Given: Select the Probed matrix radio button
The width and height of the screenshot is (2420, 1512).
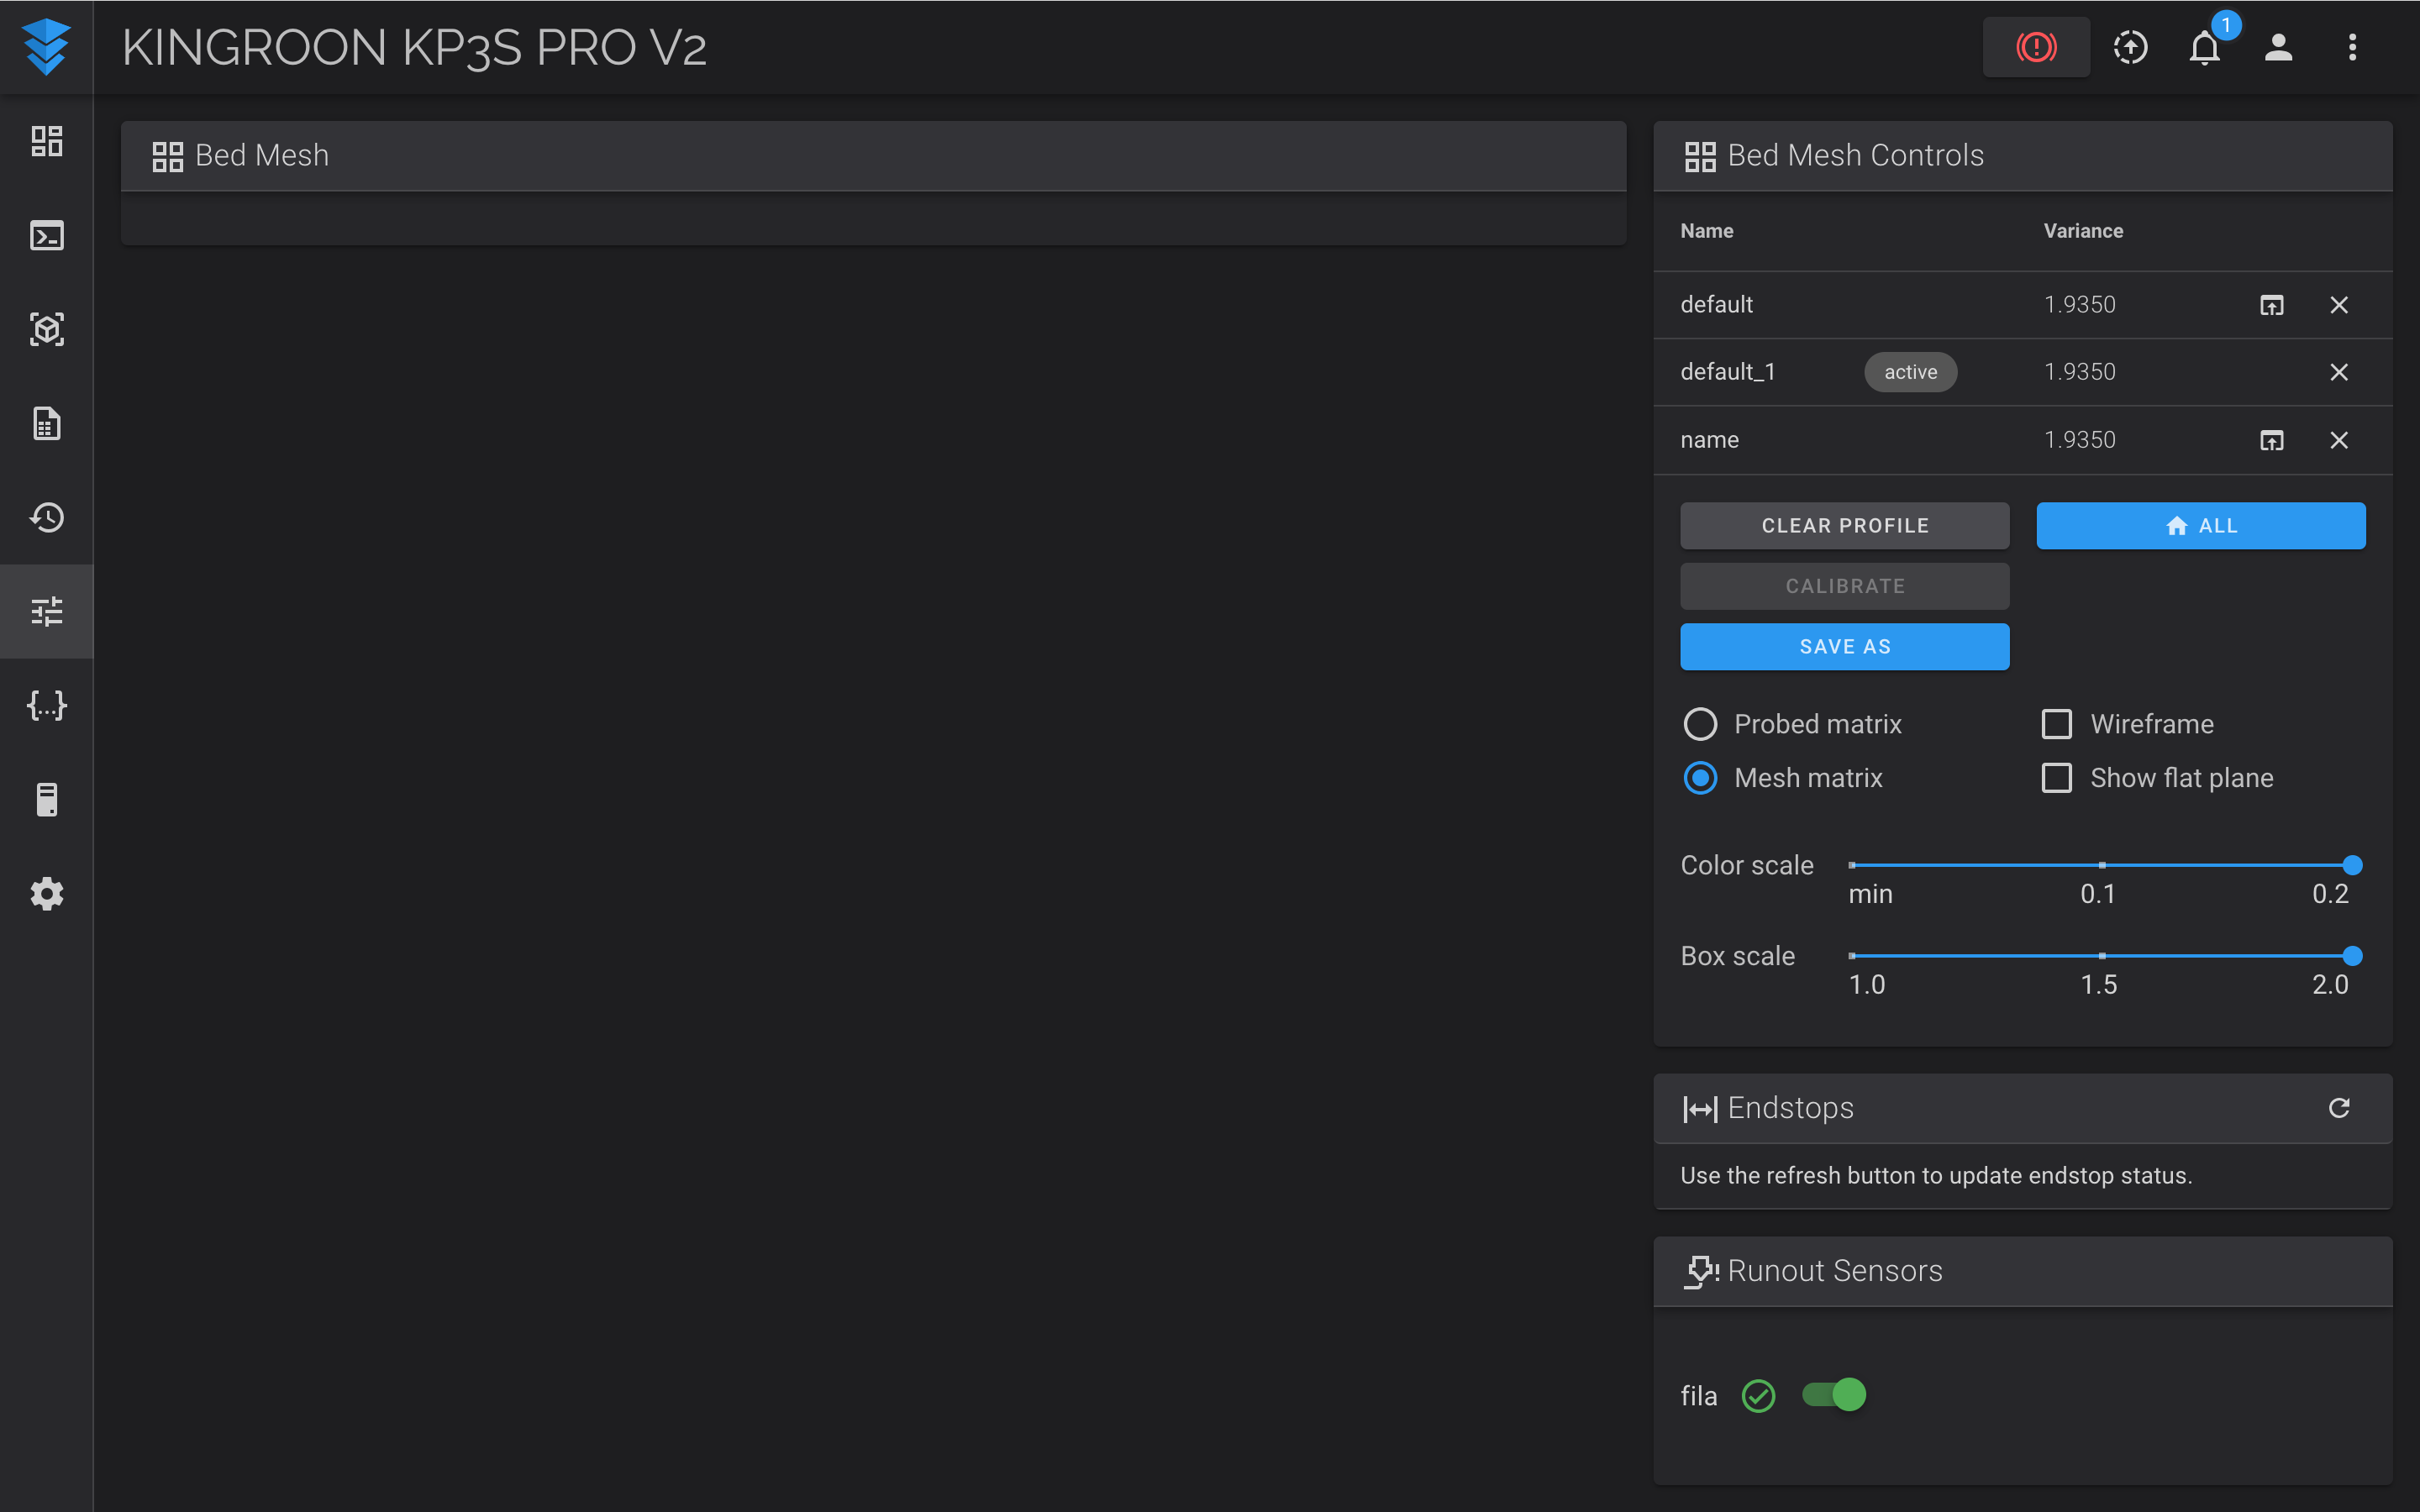Looking at the screenshot, I should [1700, 724].
